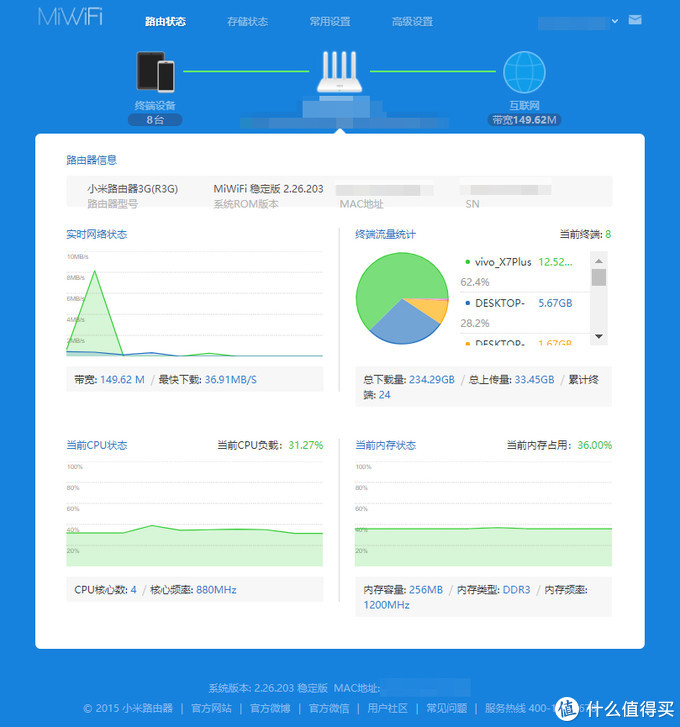Image resolution: width=680 pixels, height=727 pixels.
Task: Click the 实时网络状态 section heading
Action: [x=96, y=235]
